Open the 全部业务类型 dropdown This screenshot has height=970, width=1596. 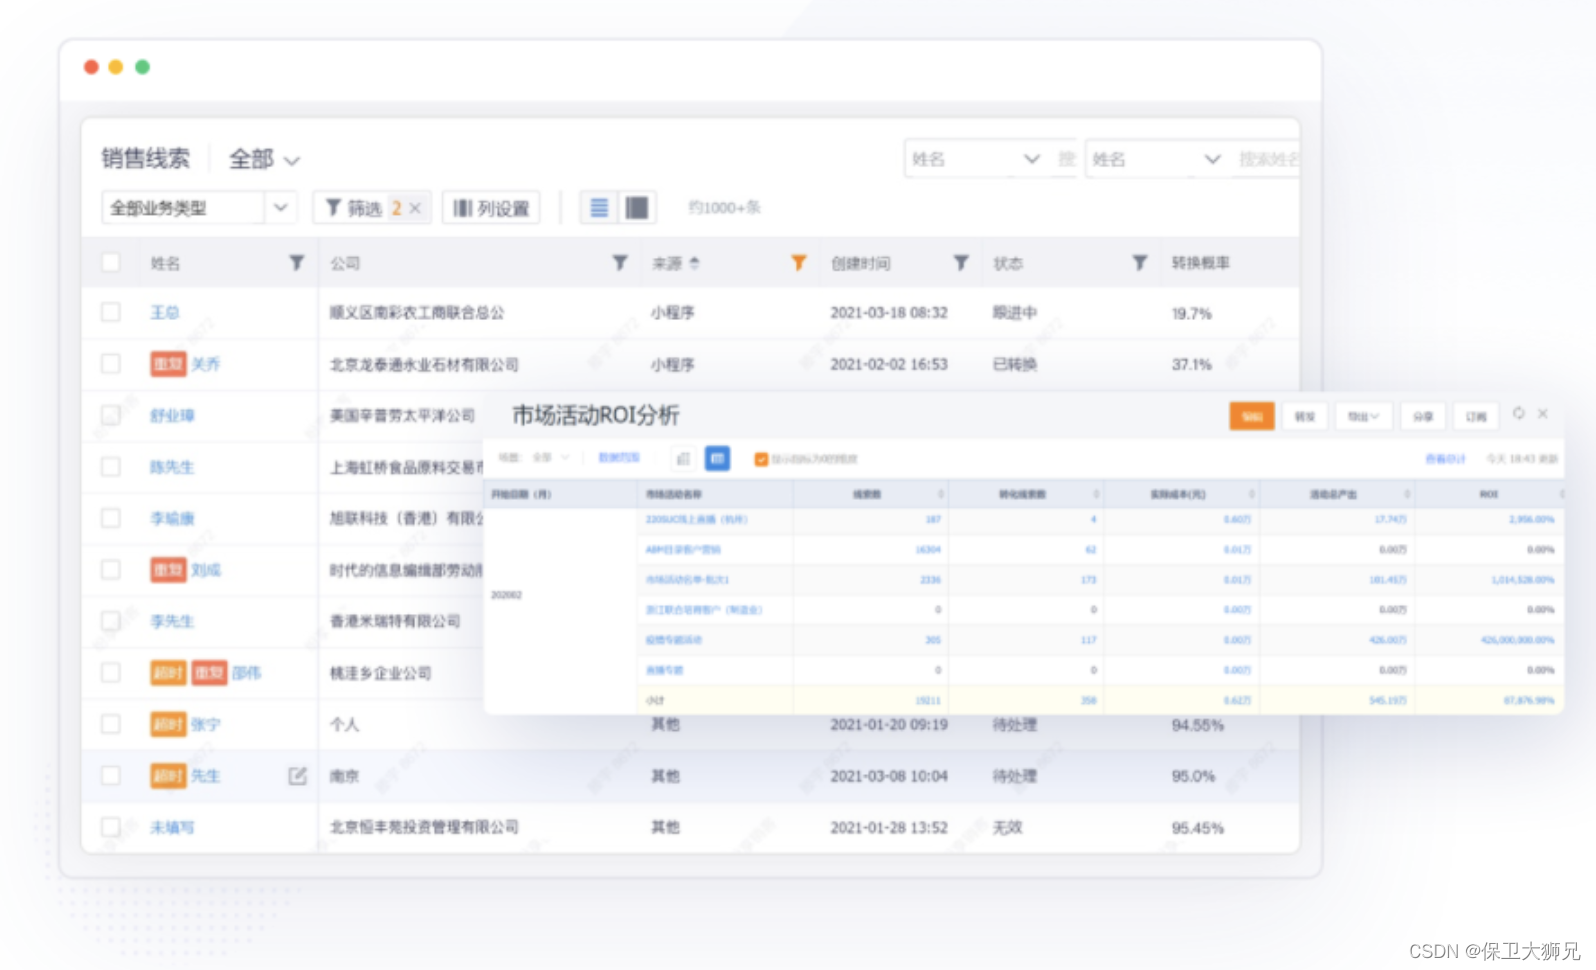coord(199,208)
